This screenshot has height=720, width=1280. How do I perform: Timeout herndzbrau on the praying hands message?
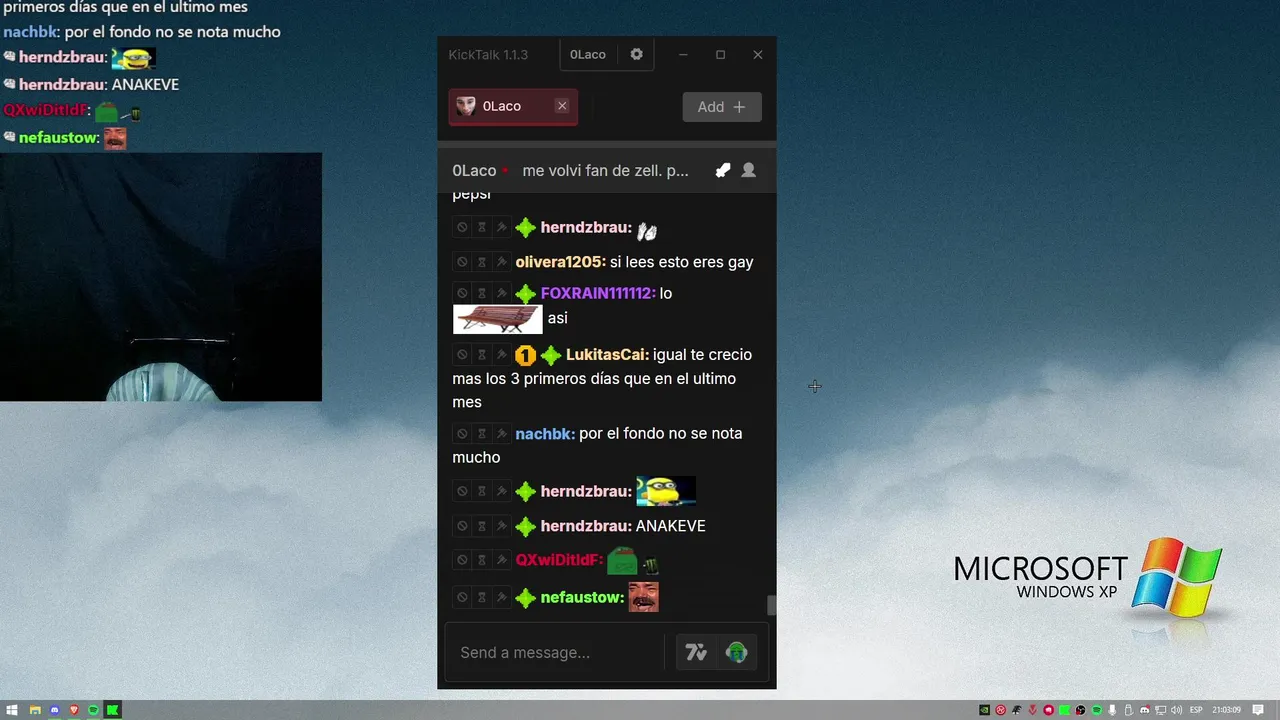[x=481, y=228]
